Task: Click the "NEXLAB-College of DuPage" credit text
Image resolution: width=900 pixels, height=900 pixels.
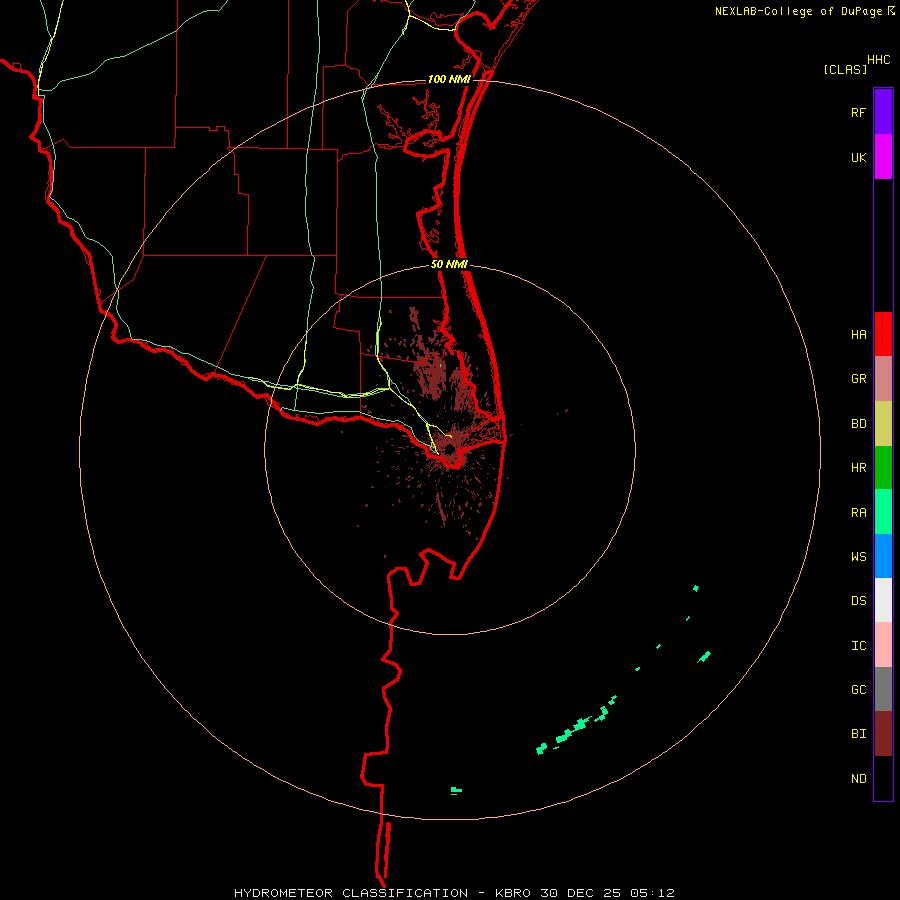Action: (x=798, y=11)
